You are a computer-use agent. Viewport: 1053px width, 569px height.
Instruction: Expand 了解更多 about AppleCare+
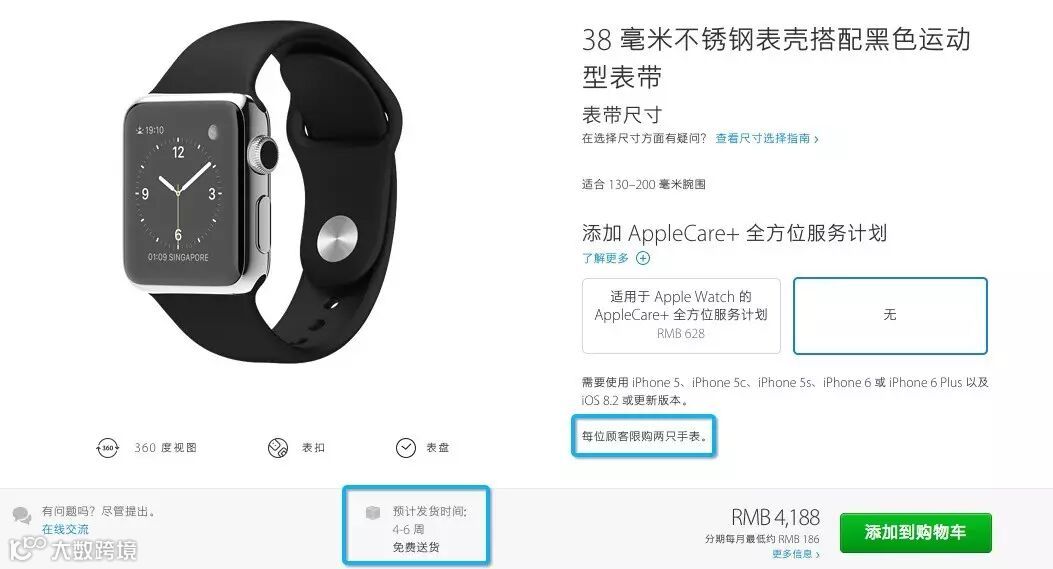click(605, 258)
